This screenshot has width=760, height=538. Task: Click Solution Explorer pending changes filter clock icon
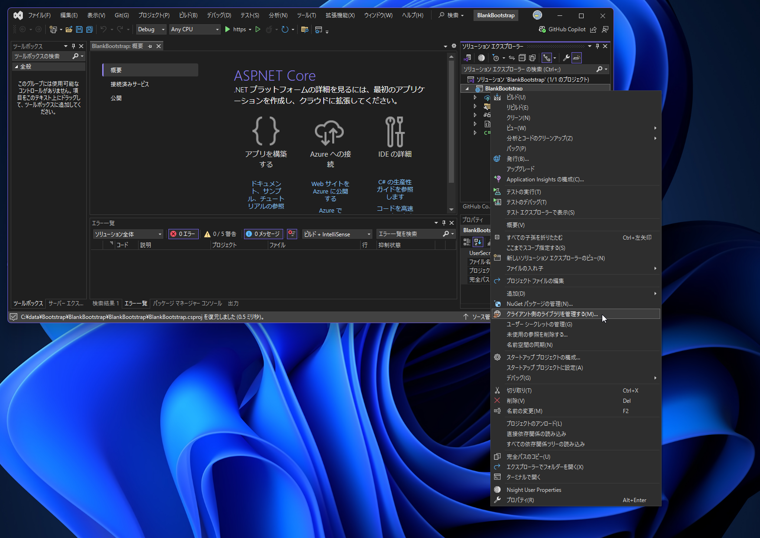pyautogui.click(x=495, y=58)
